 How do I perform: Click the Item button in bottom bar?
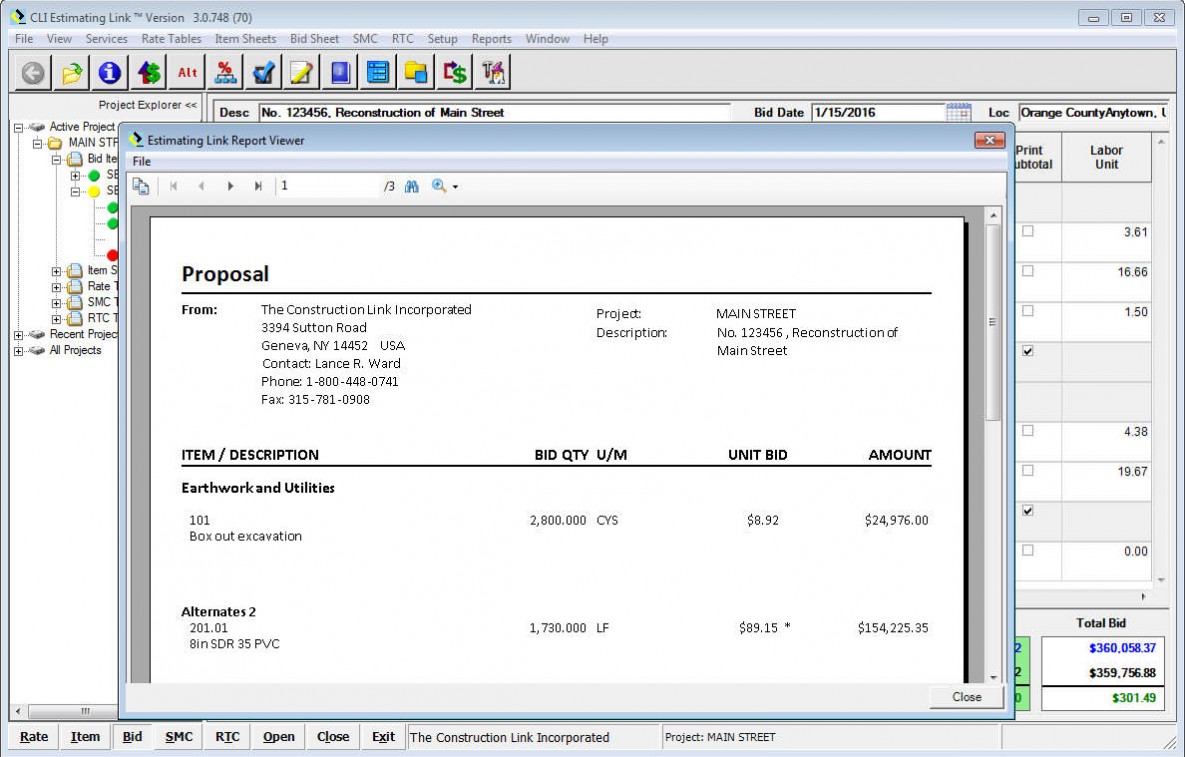pos(85,737)
